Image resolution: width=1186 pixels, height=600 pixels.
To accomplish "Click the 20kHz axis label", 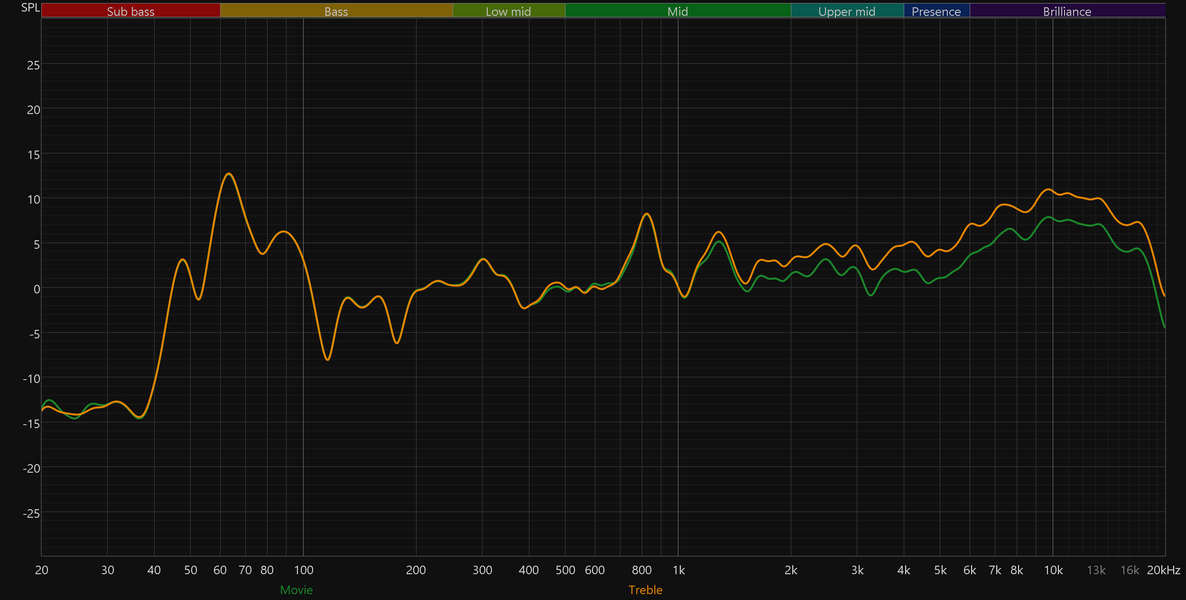I will point(1163,570).
